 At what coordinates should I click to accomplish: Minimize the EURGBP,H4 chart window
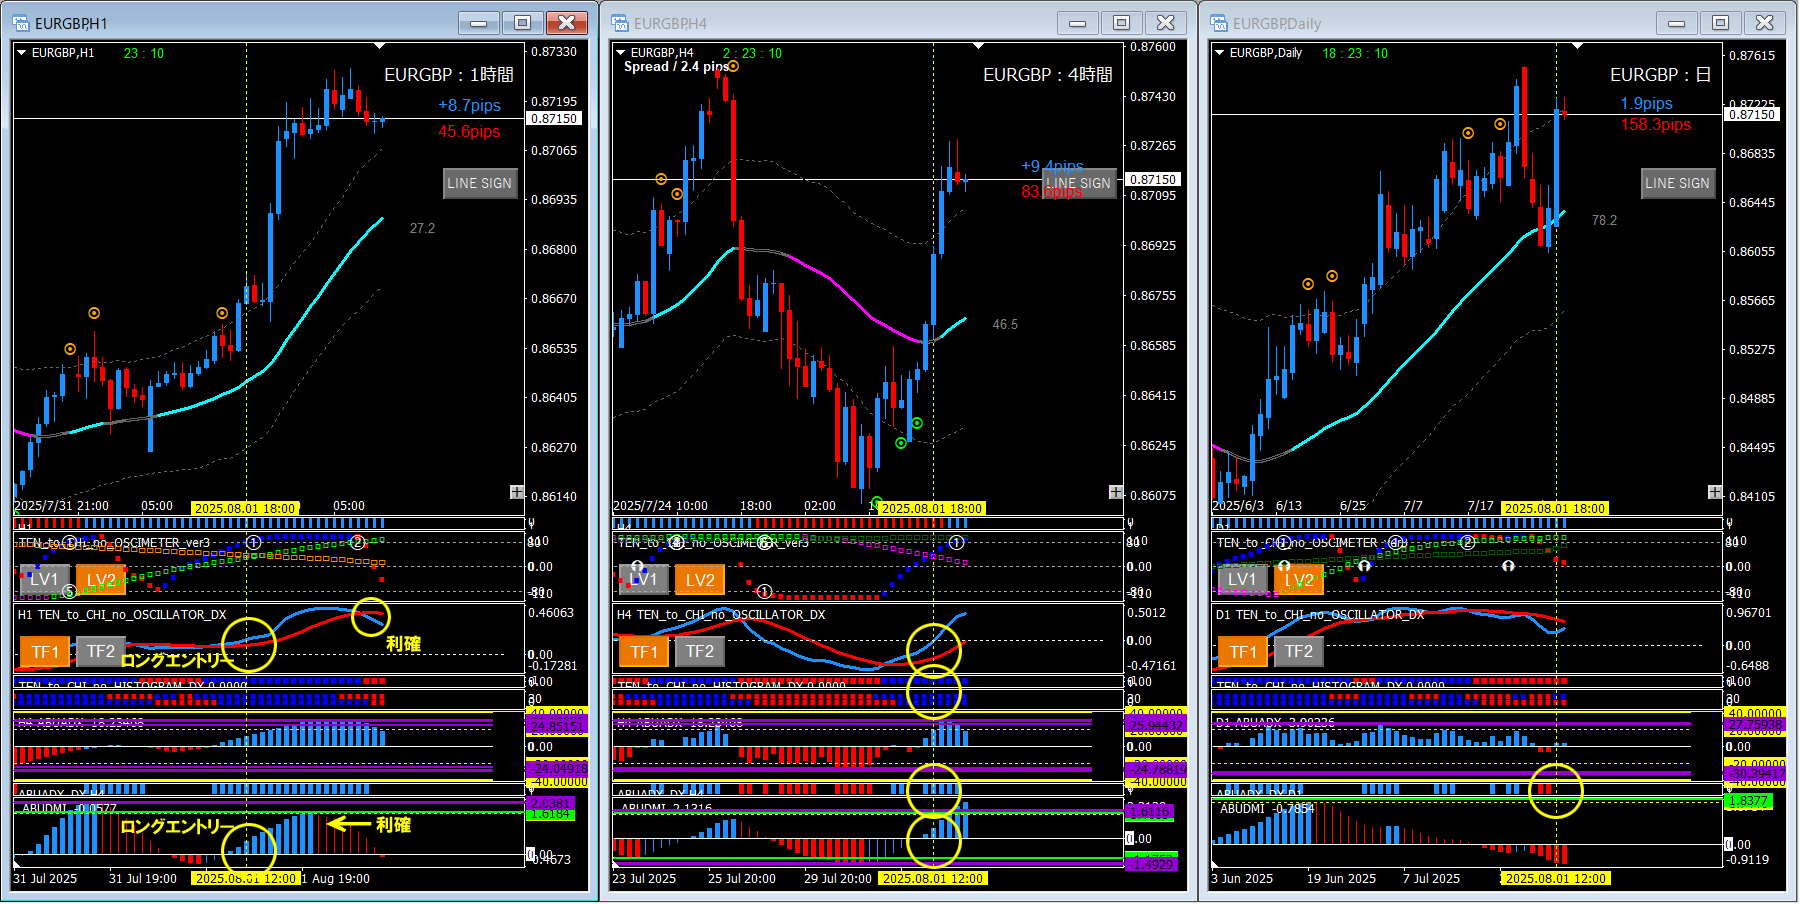1078,23
